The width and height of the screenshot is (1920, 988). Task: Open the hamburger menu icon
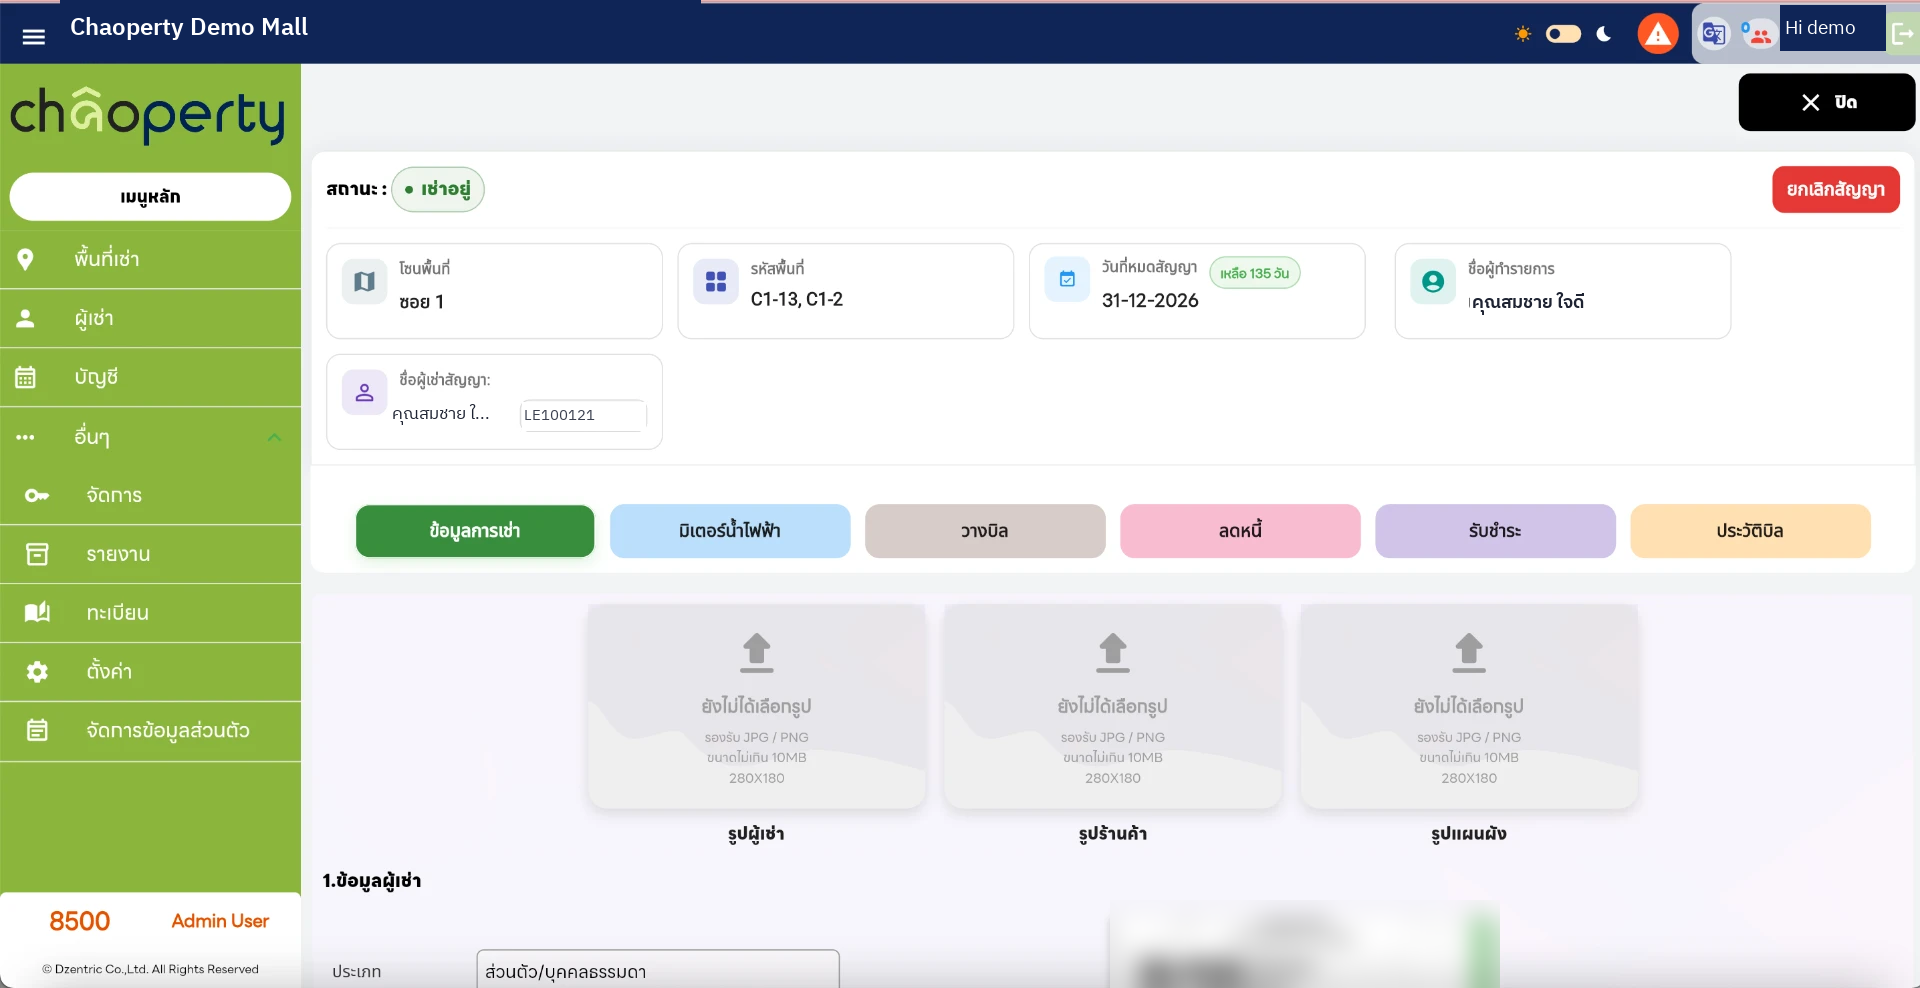coord(34,37)
